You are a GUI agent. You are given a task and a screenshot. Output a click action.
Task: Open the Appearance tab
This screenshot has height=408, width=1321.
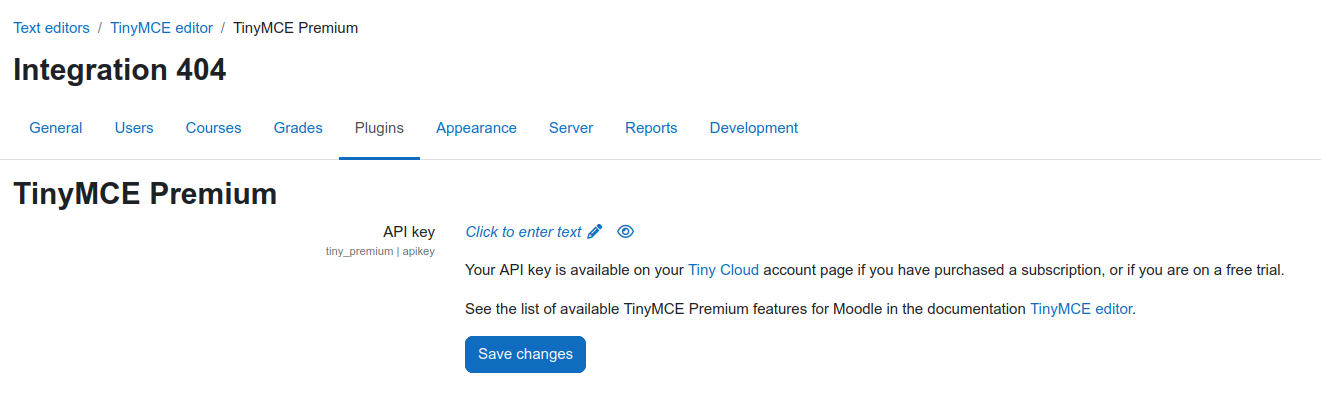[476, 128]
